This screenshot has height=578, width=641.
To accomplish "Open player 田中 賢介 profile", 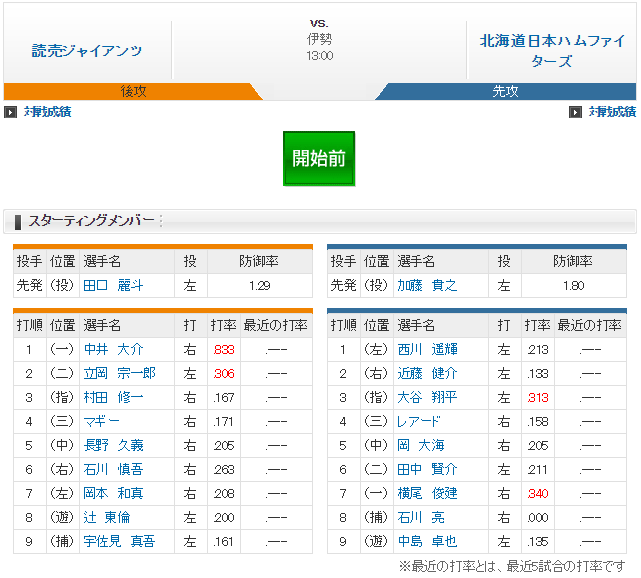I will pyautogui.click(x=427, y=469).
